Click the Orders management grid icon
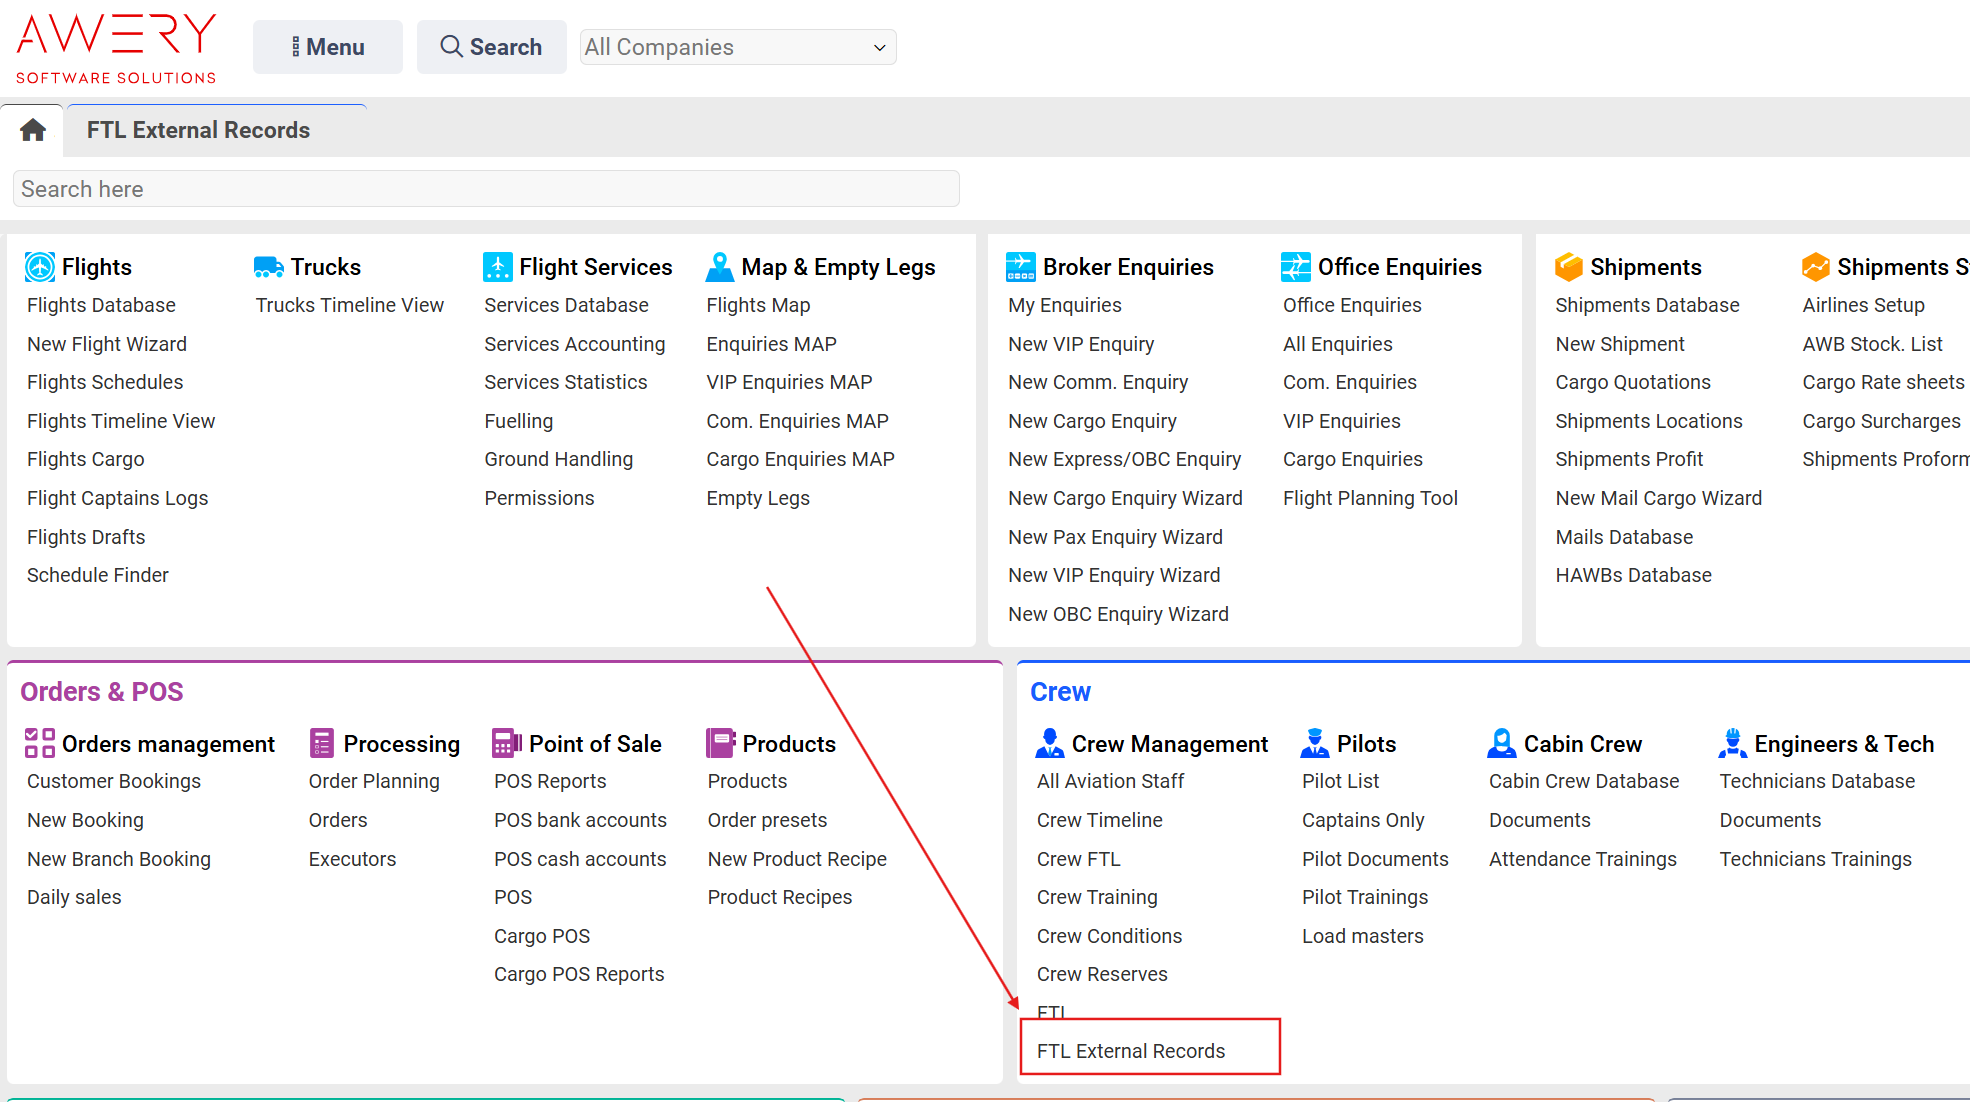This screenshot has width=1970, height=1102. pos(40,743)
